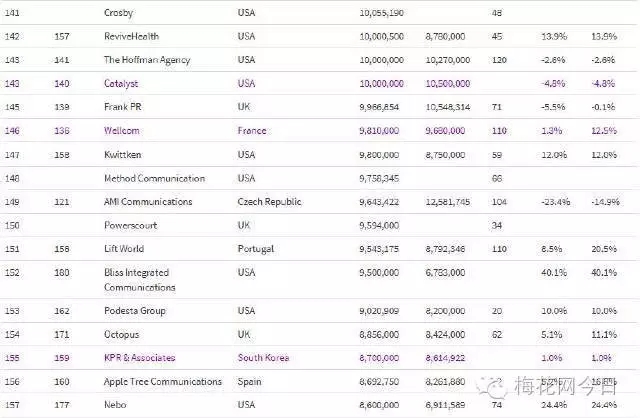This screenshot has height=418, width=640.
Task: Select the Octopus agency name
Action: tap(123, 334)
